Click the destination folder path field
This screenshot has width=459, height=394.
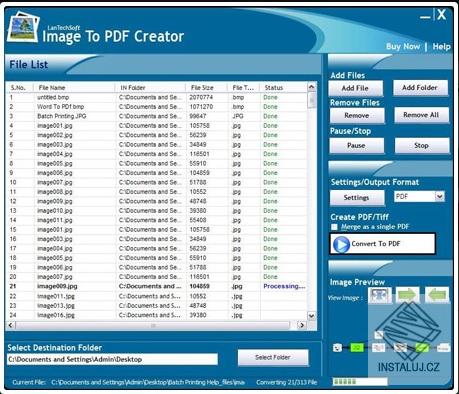(x=112, y=359)
